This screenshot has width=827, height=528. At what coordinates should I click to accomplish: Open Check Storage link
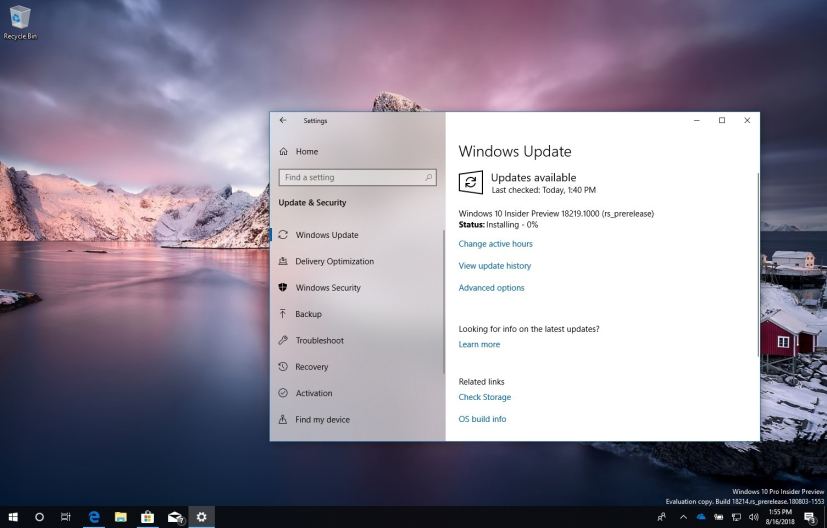point(485,397)
